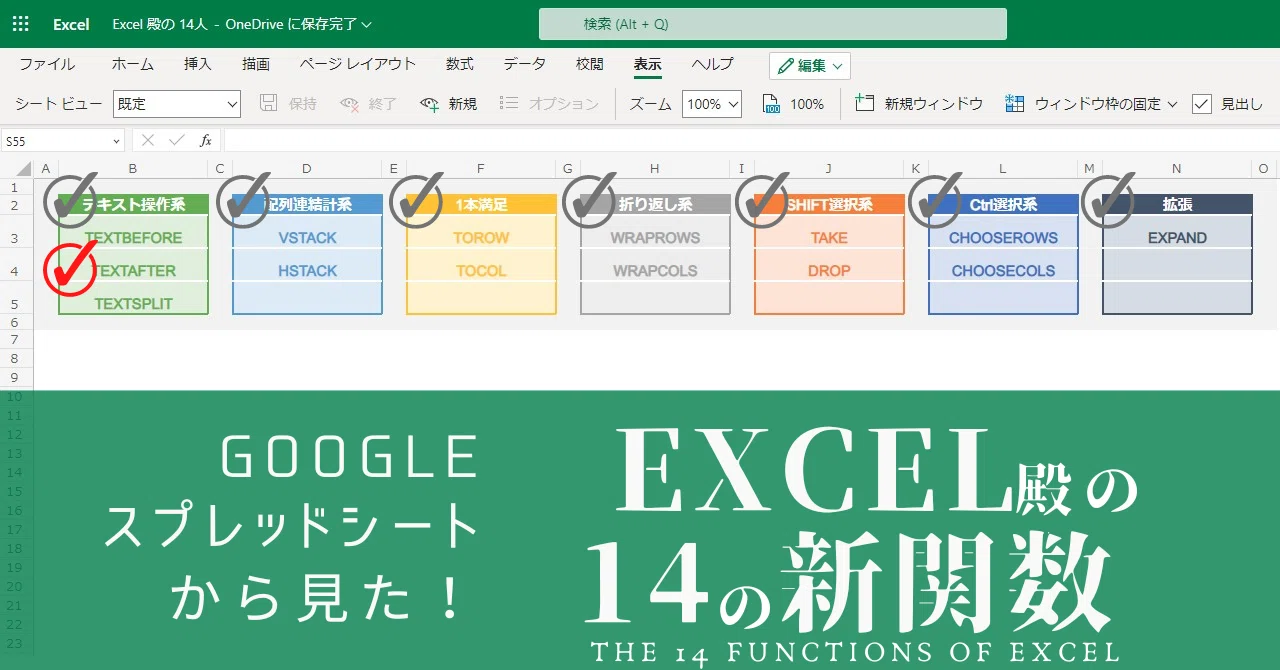This screenshot has width=1280, height=670.
Task: Click gray checkmark on 折り返し系 header
Action: tap(590, 202)
